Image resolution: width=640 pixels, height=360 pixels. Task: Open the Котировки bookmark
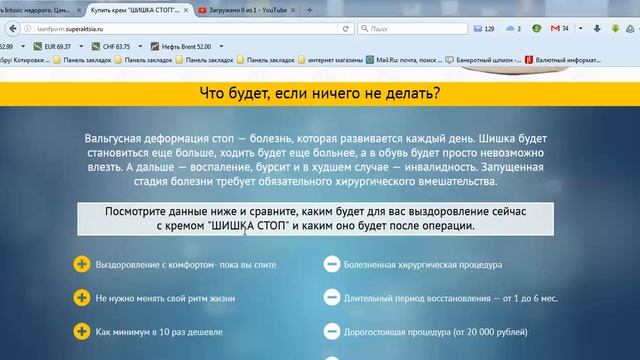[x=25, y=60]
